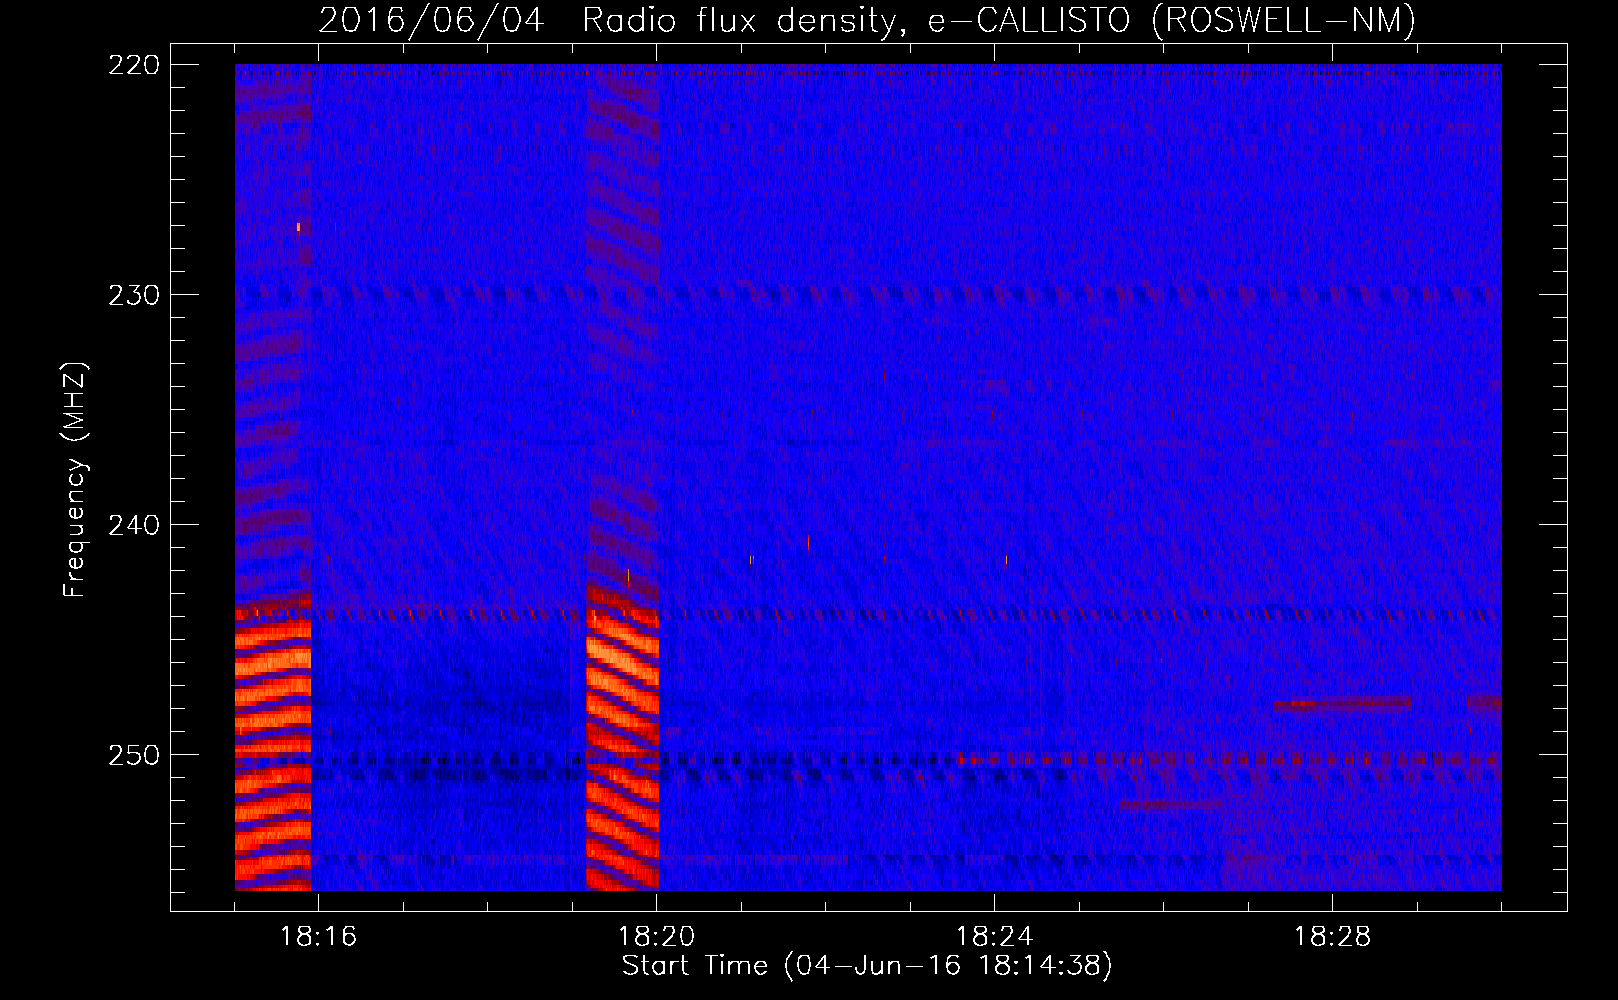This screenshot has width=1618, height=1000.
Task: Click the 18:24 time tick label
Action: [994, 937]
